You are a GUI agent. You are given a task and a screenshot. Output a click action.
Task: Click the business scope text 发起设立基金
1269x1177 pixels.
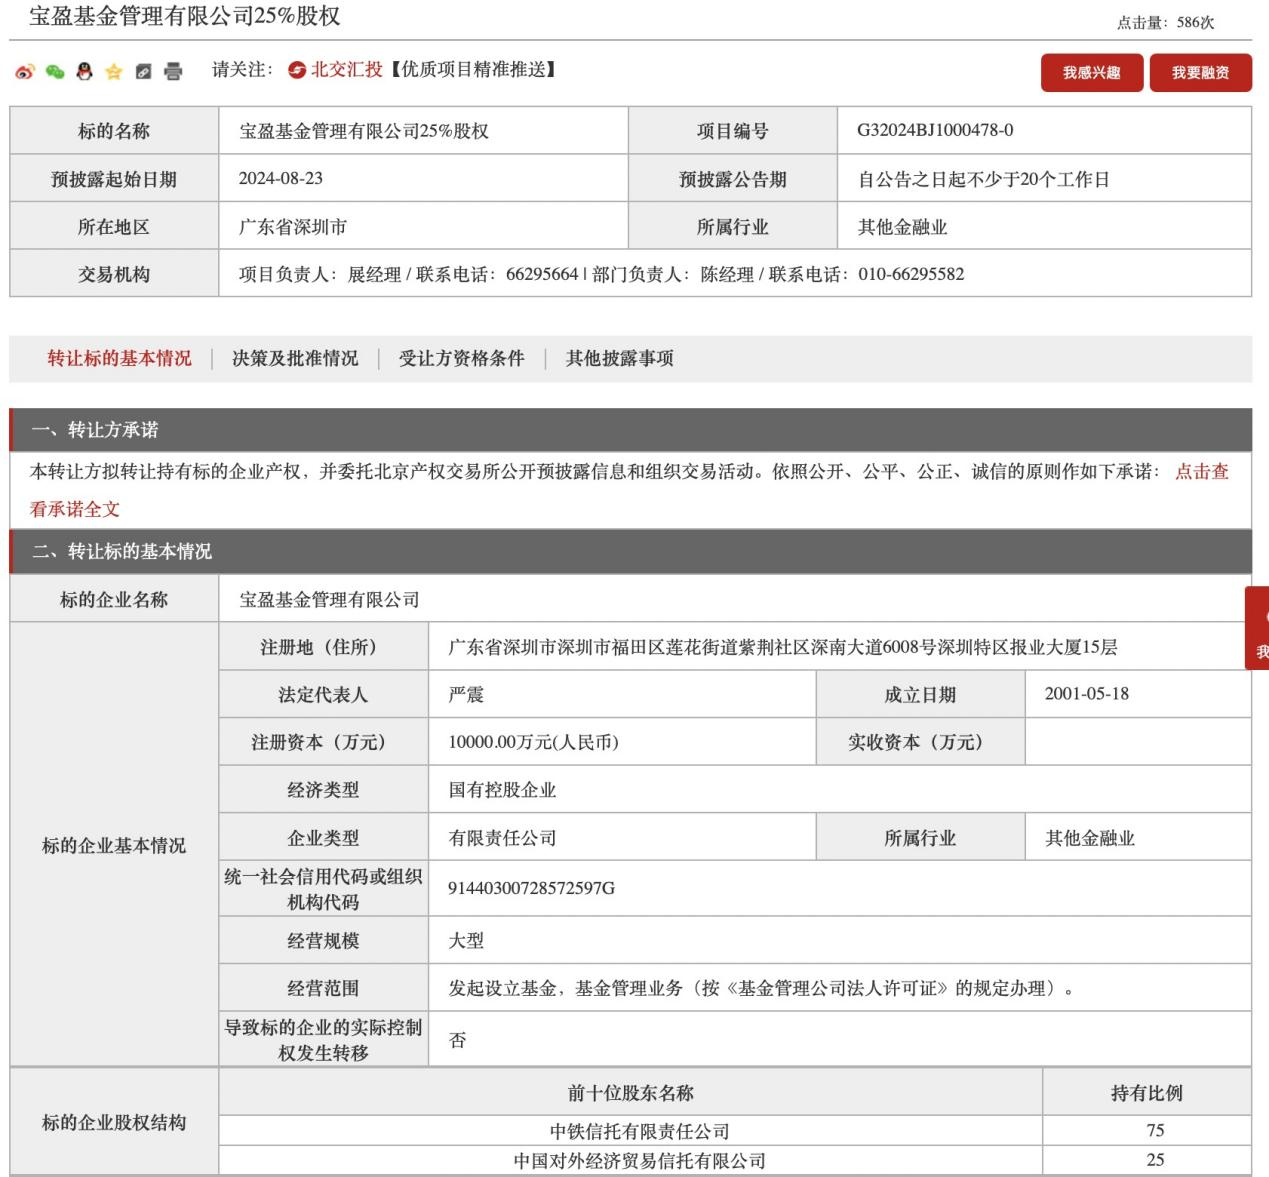pos(761,988)
